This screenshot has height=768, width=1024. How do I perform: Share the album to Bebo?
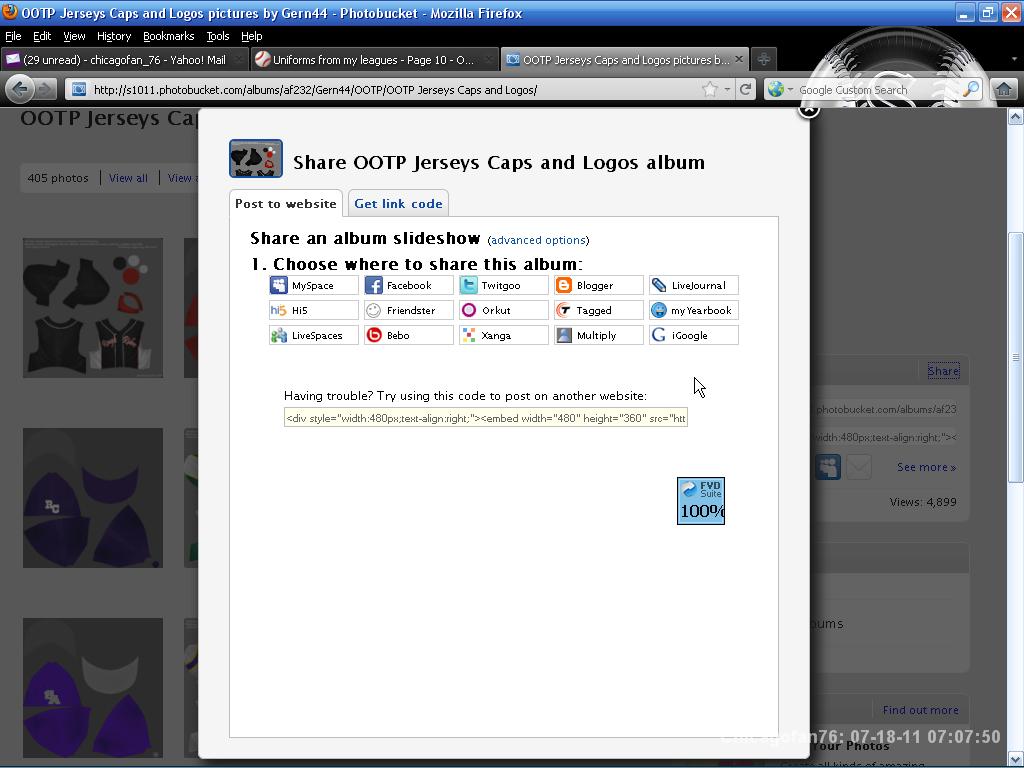409,335
